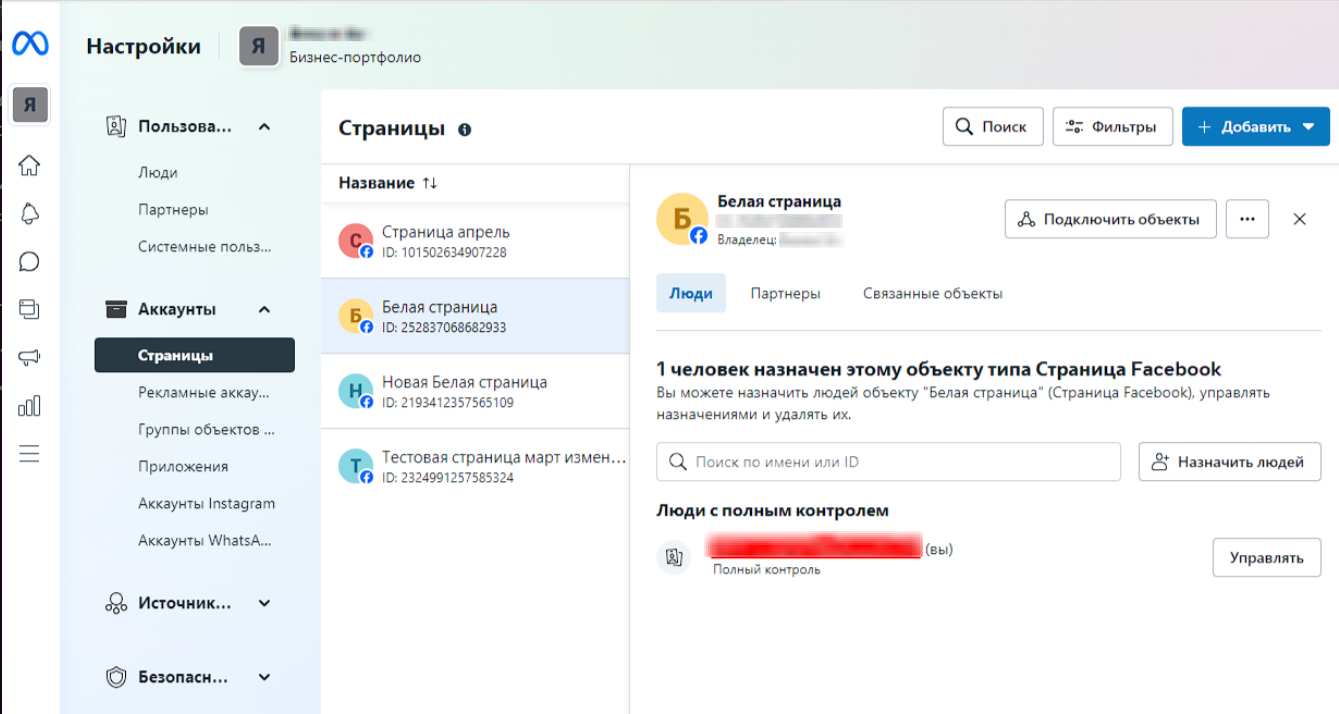Switch to the Связанные объекты tab

tap(932, 293)
